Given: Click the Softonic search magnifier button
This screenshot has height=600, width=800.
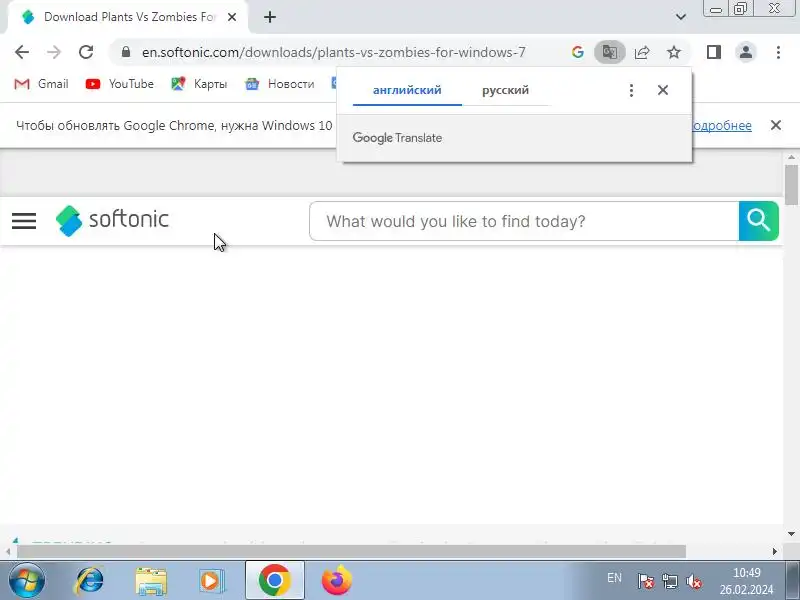Looking at the screenshot, I should (759, 221).
